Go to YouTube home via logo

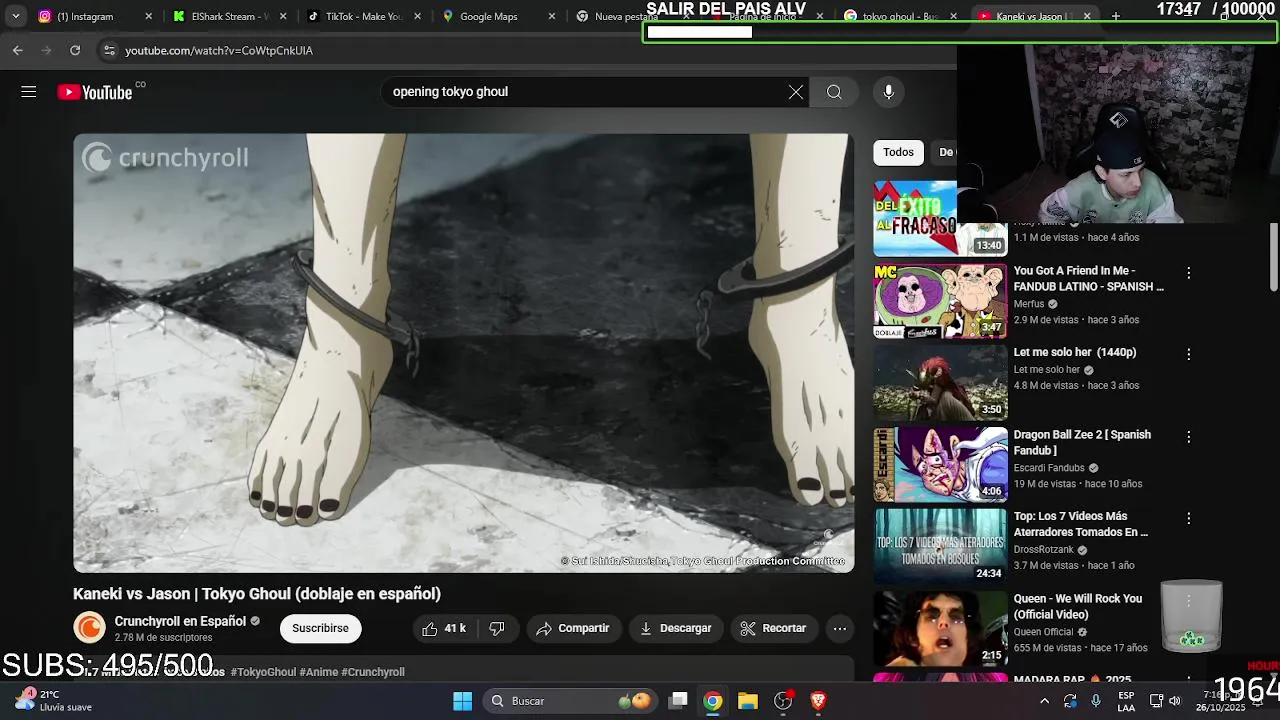[x=95, y=92]
